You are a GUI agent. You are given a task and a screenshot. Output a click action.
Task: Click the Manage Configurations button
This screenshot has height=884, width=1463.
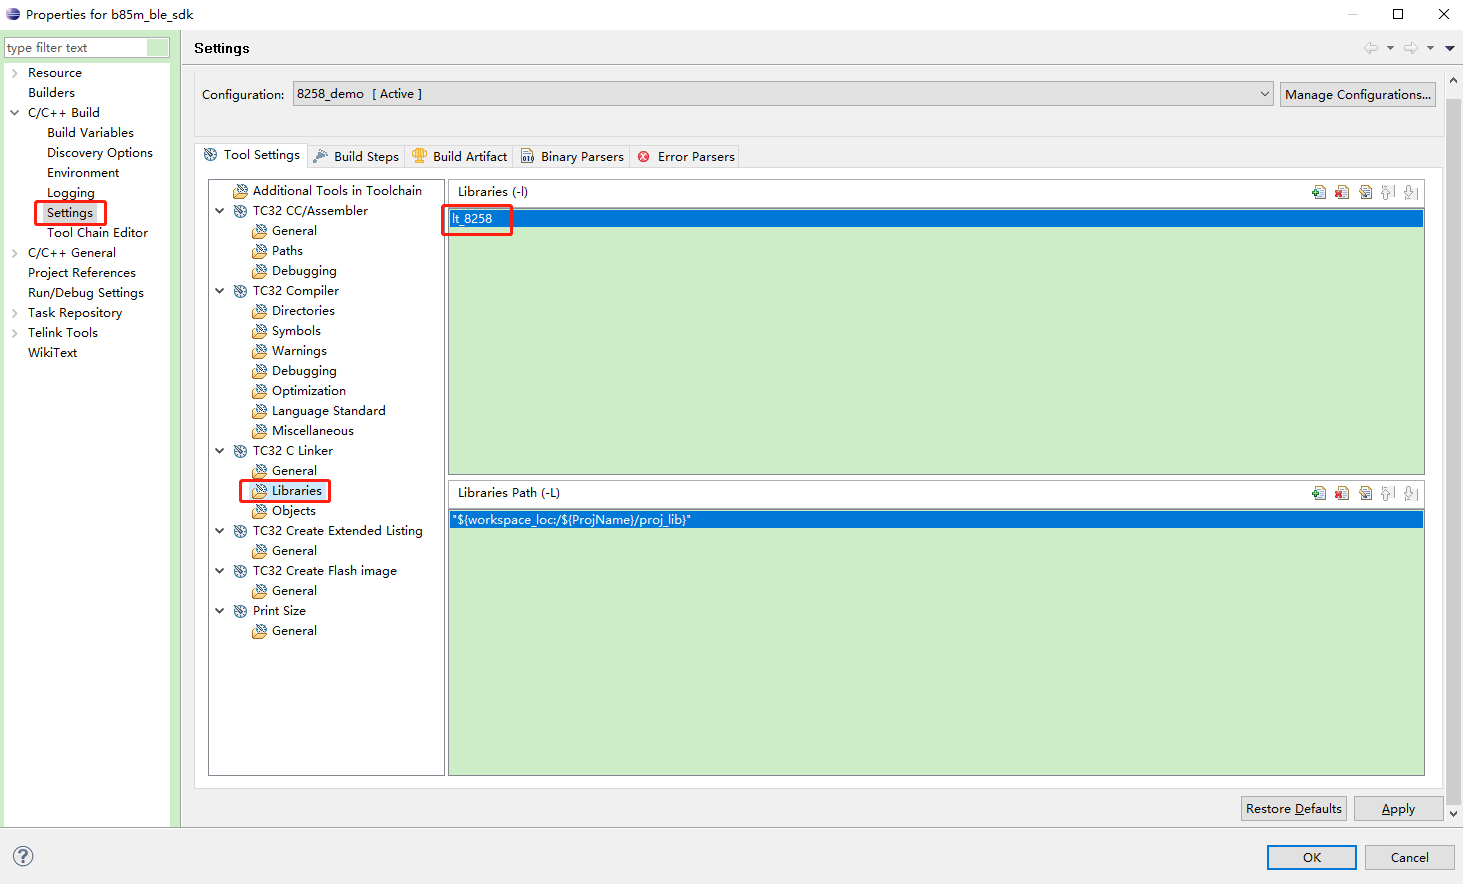(1358, 94)
